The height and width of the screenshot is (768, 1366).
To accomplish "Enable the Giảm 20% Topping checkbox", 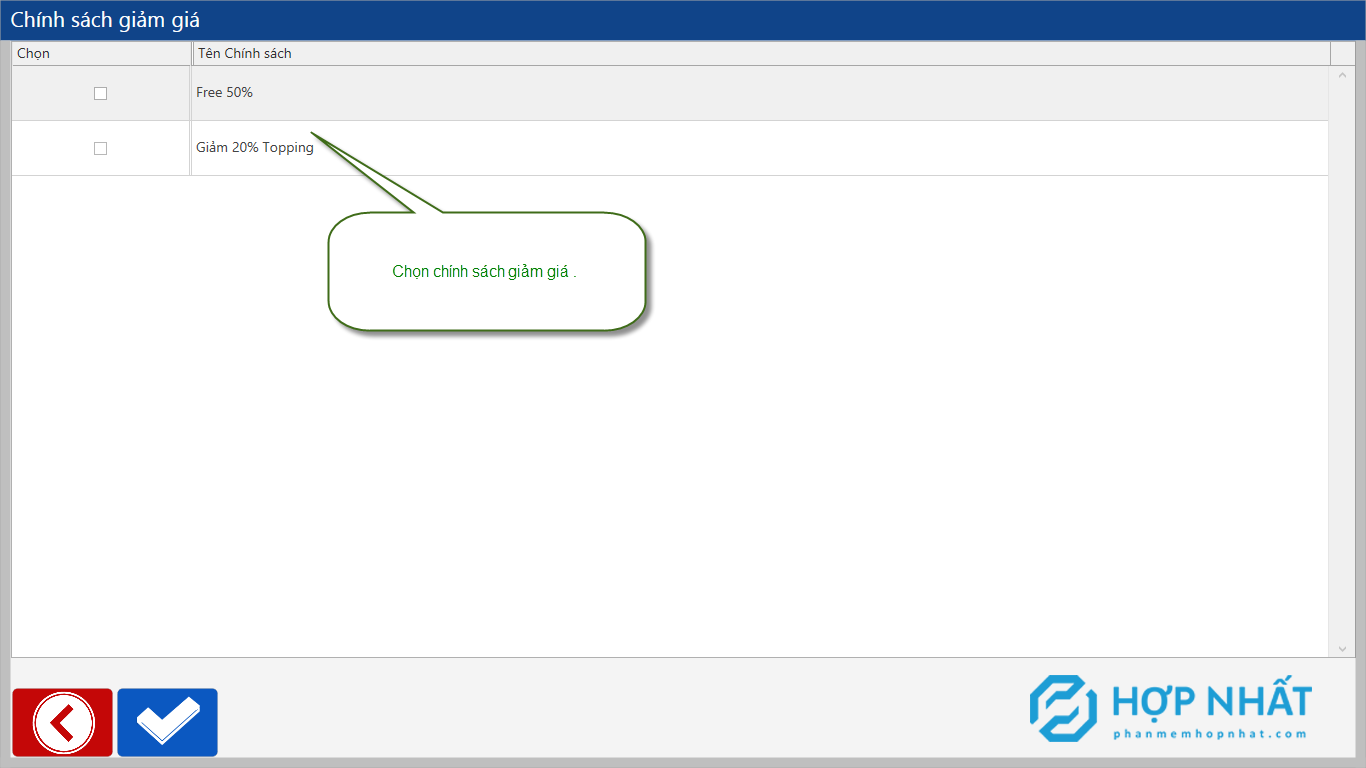I will 100,148.
